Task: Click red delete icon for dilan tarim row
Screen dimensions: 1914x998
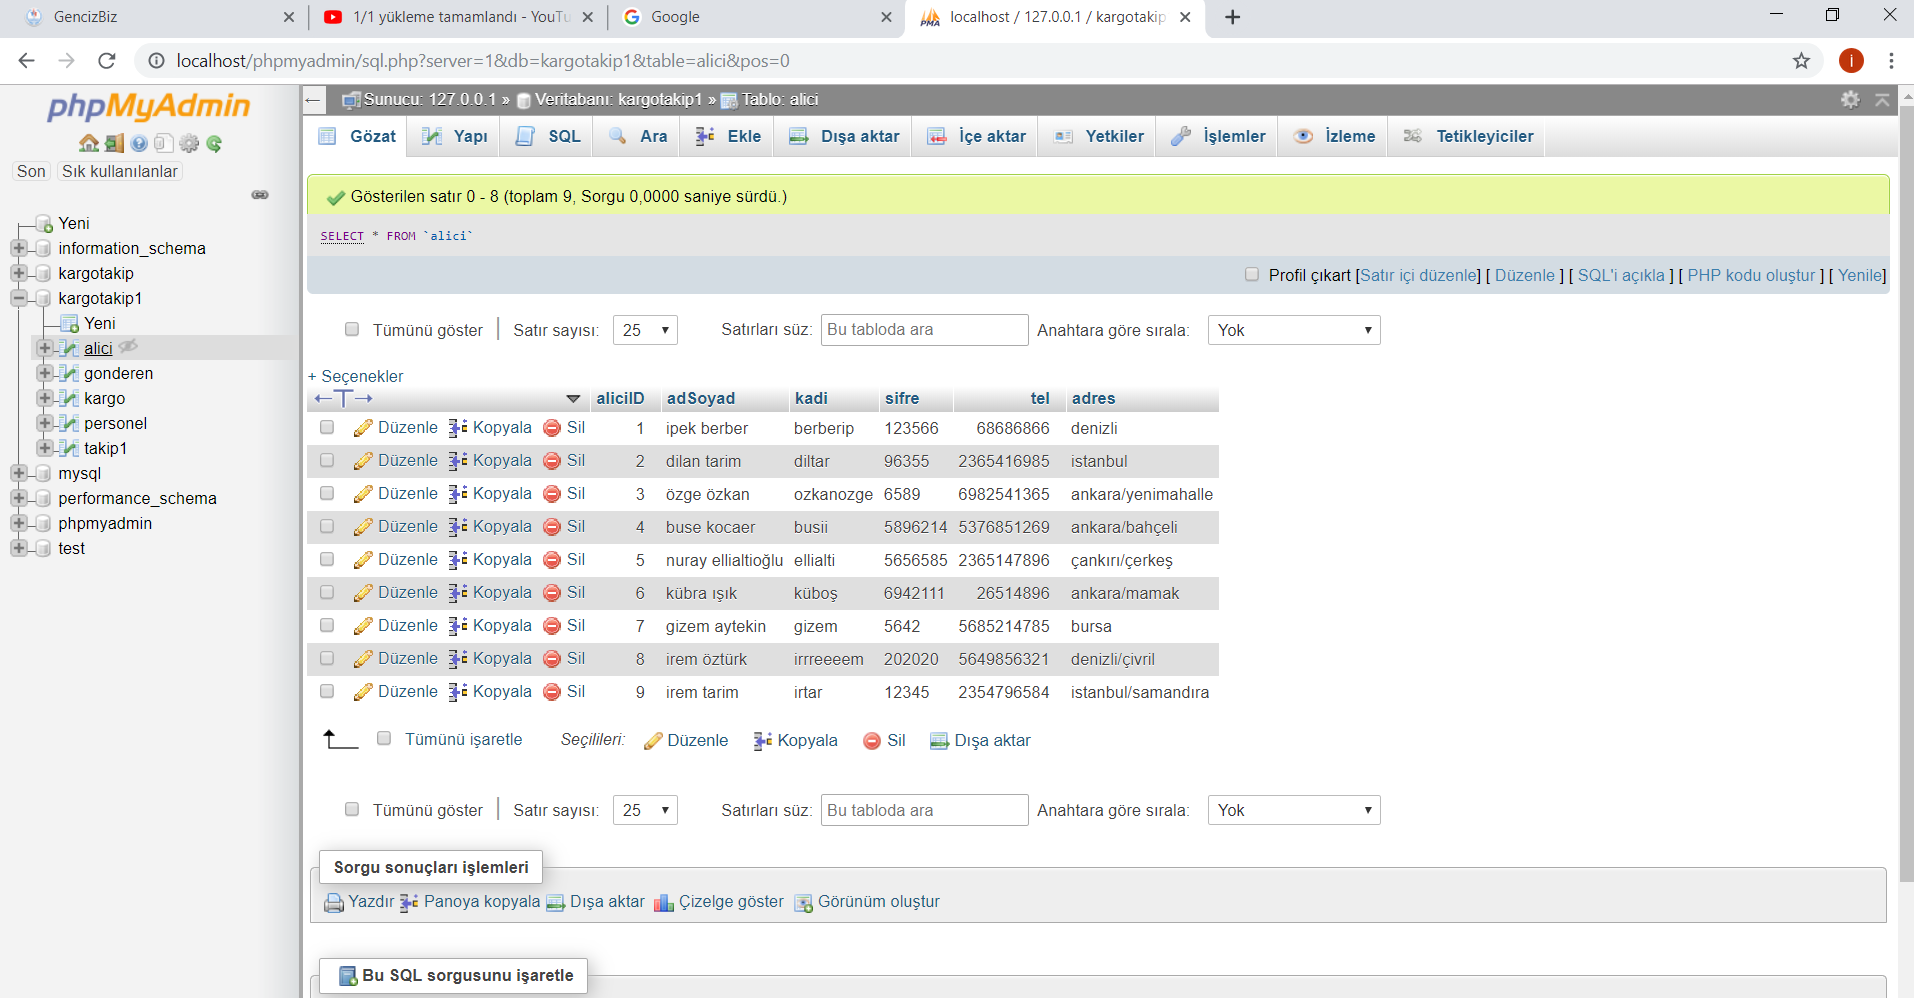Action: pos(552,461)
